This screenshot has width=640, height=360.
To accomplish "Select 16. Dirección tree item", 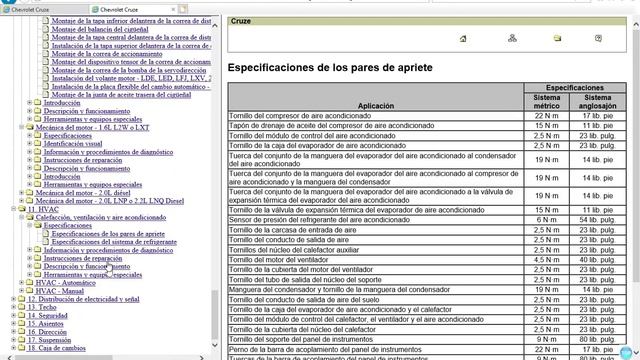I will pyautogui.click(x=47, y=332).
